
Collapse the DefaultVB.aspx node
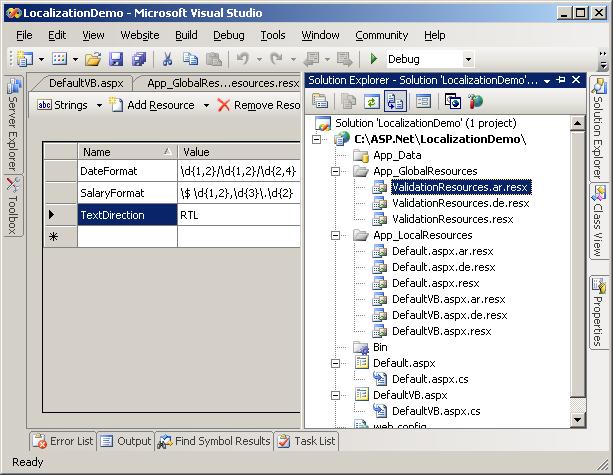pos(335,395)
